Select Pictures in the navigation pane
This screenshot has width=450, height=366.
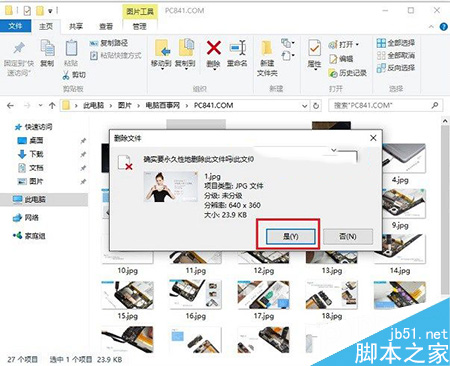tap(31, 181)
